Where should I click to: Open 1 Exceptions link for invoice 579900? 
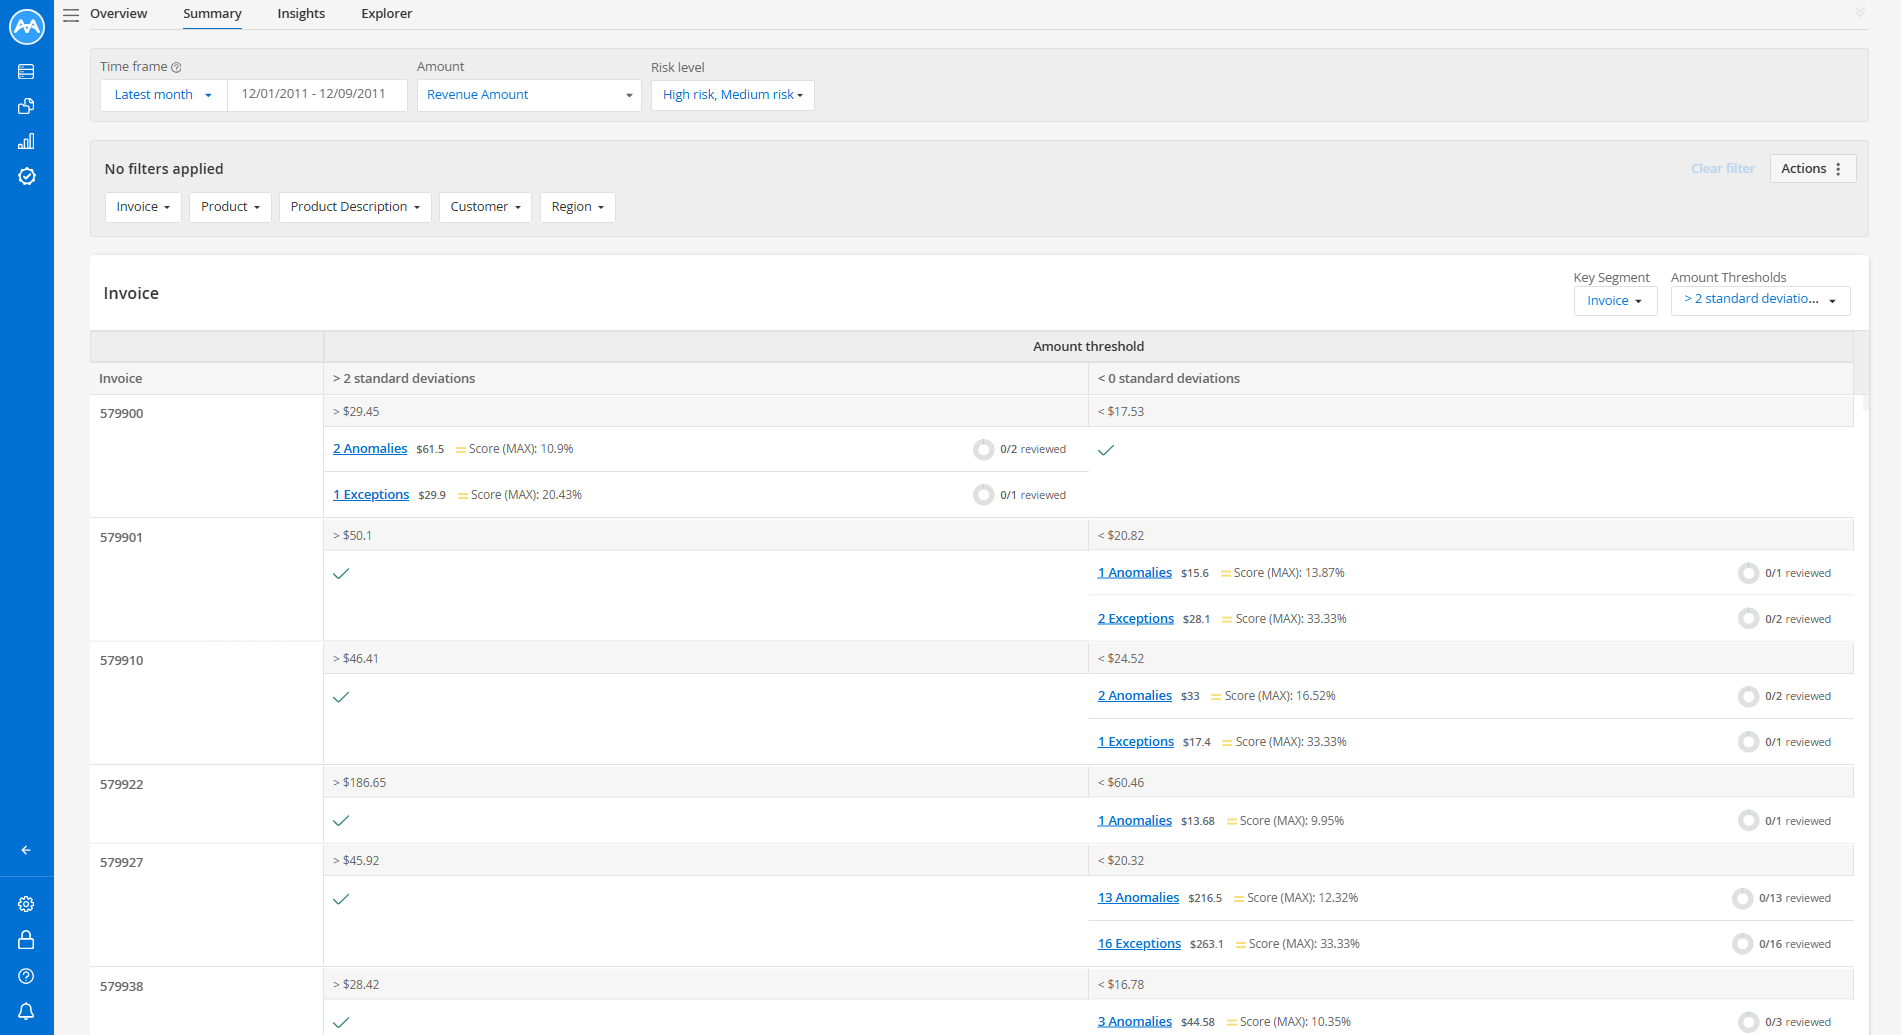pos(371,495)
